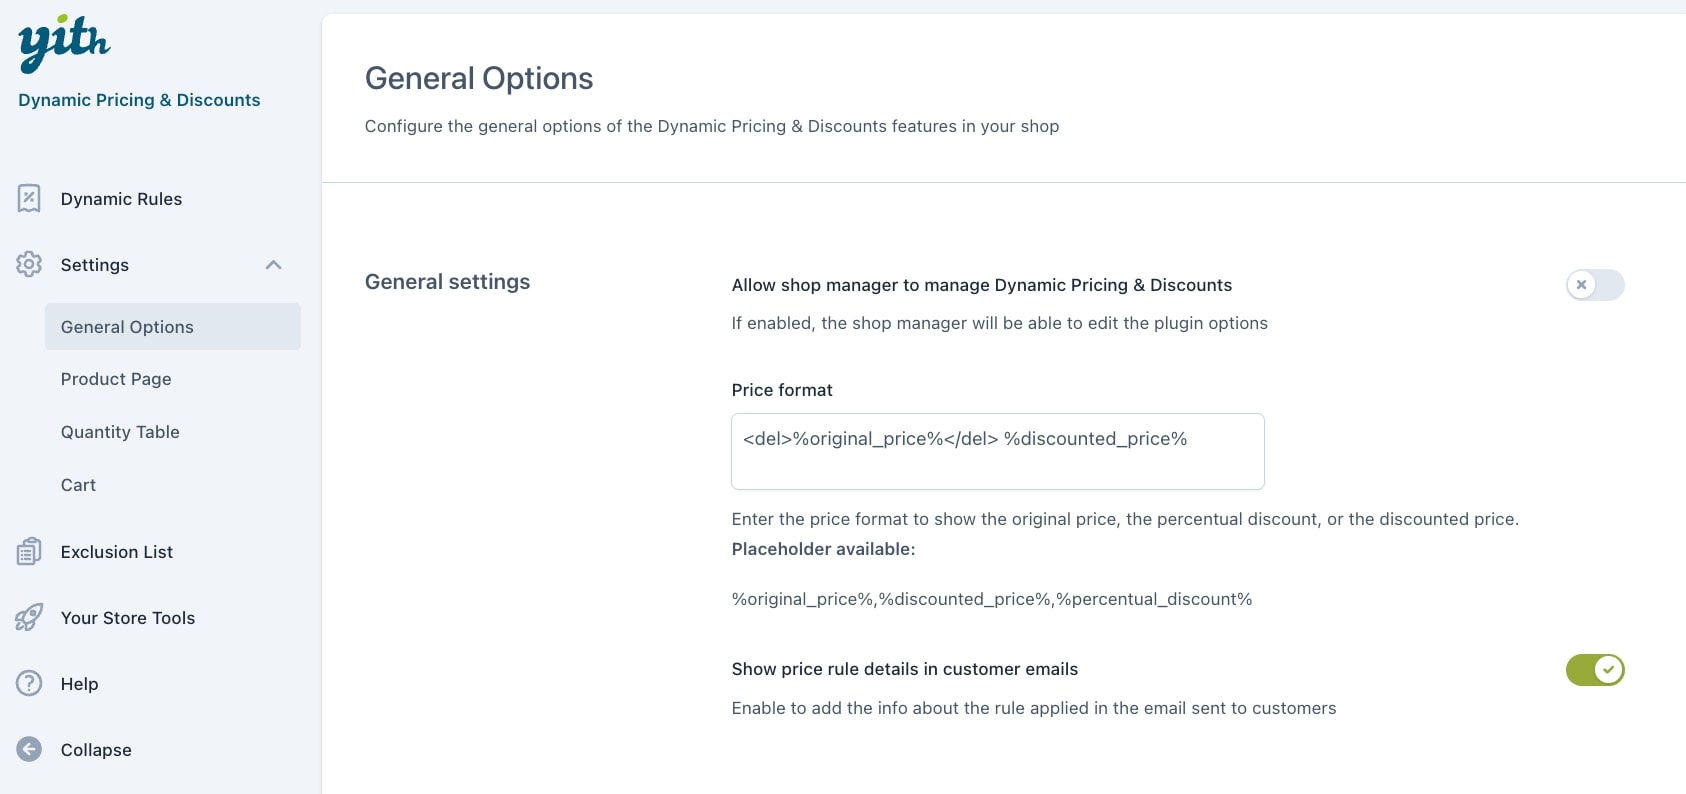Open the Quantity Table settings
This screenshot has height=794, width=1686.
click(120, 432)
